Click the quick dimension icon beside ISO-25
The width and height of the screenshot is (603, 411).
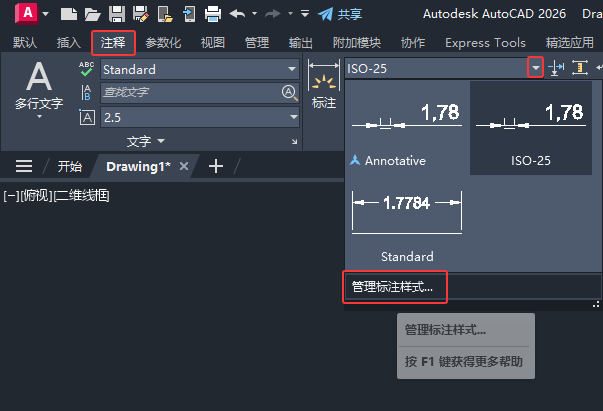(556, 68)
